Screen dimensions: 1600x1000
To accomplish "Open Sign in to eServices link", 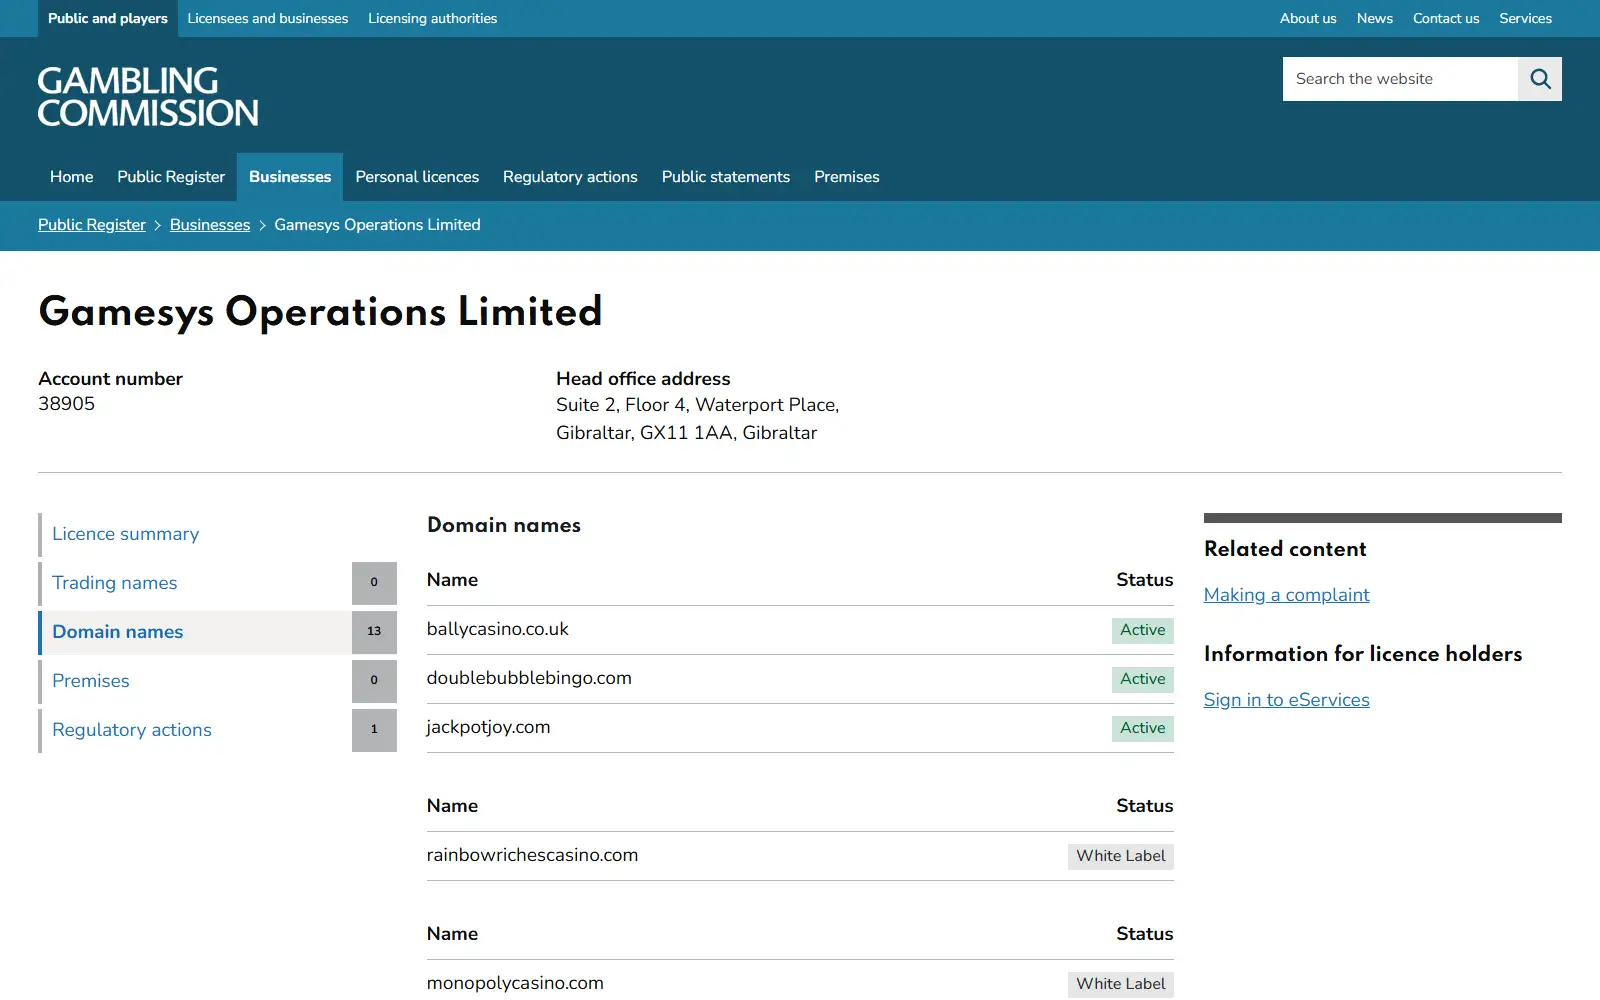I will 1286,700.
